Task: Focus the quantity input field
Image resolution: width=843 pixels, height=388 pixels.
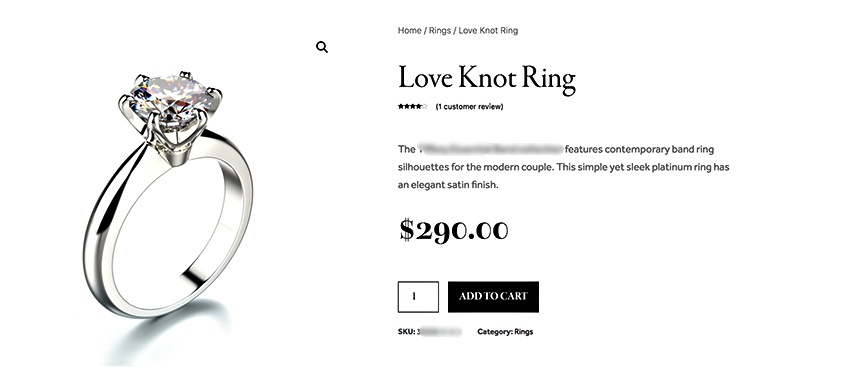Action: 418,297
